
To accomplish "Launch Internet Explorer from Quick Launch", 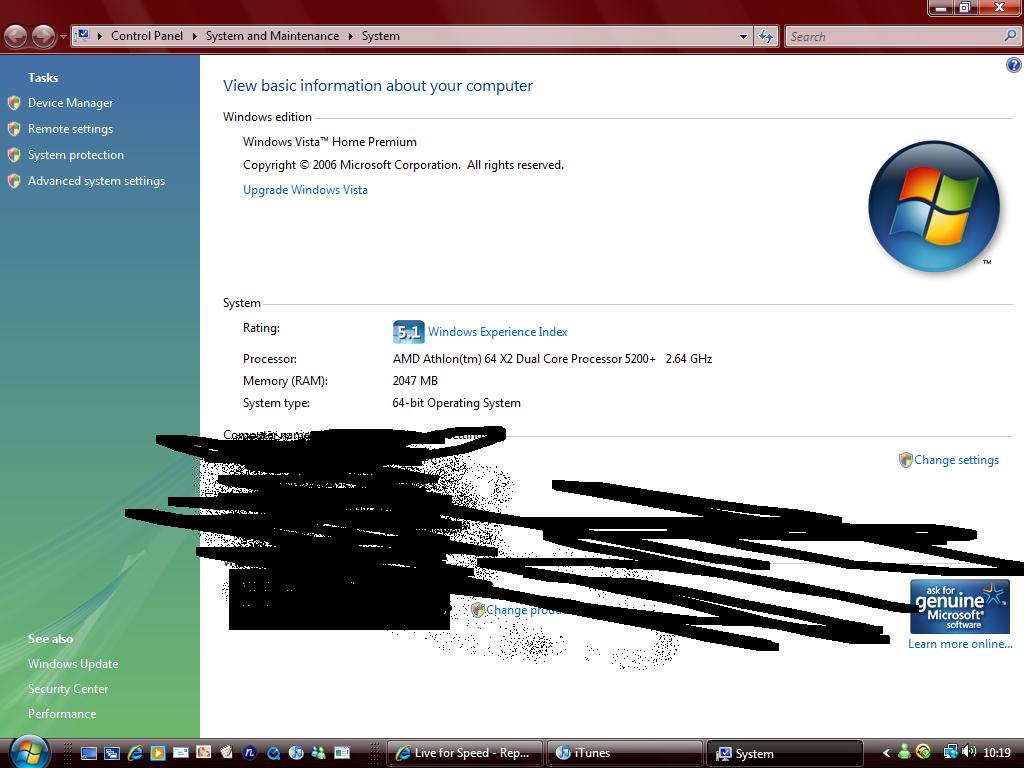I will tap(135, 753).
